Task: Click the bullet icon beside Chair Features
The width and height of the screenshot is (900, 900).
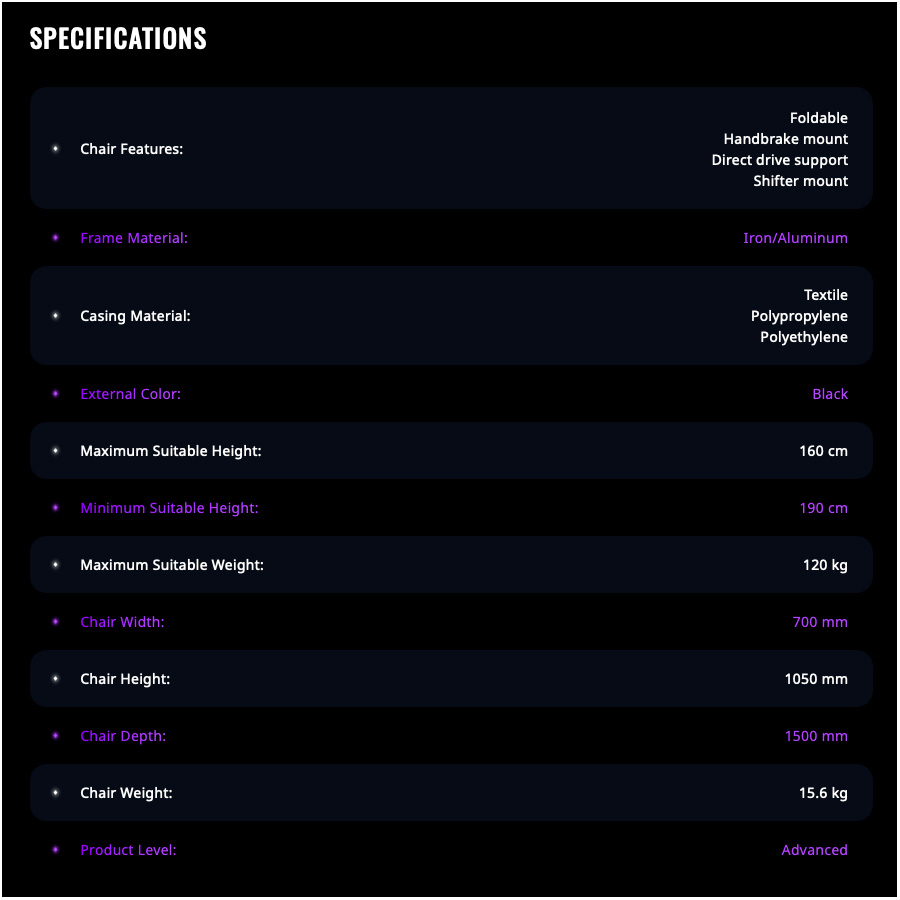Action: pyautogui.click(x=56, y=149)
